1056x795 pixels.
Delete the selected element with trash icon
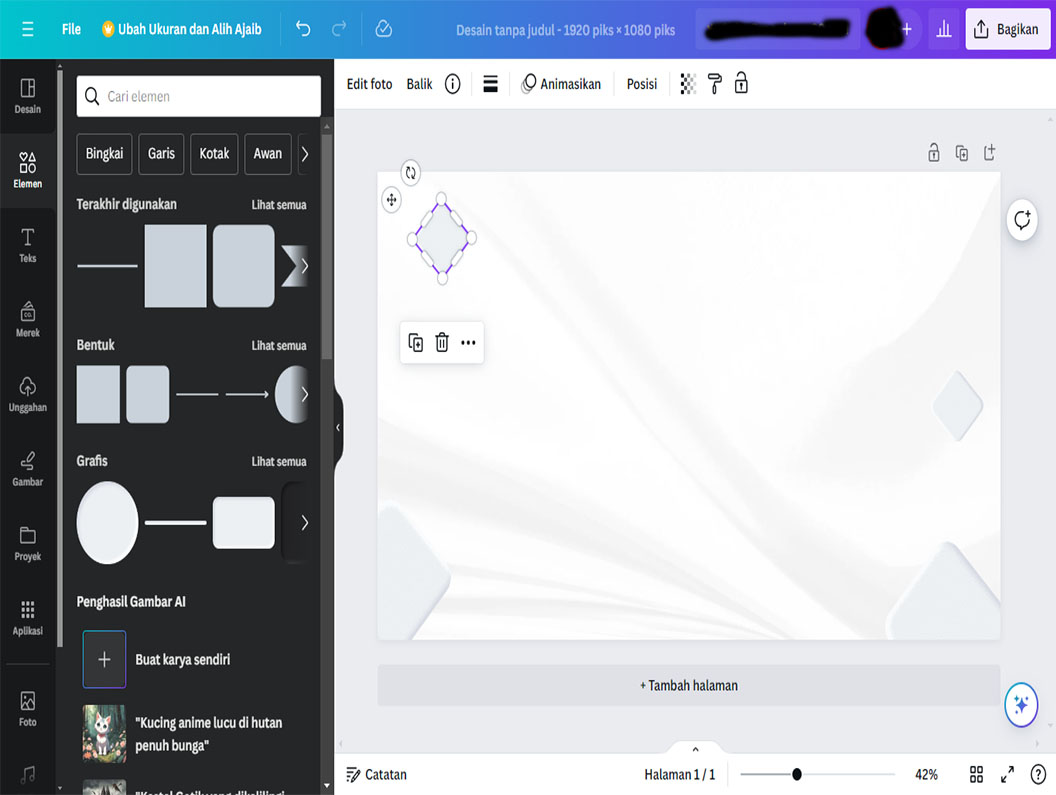point(442,343)
